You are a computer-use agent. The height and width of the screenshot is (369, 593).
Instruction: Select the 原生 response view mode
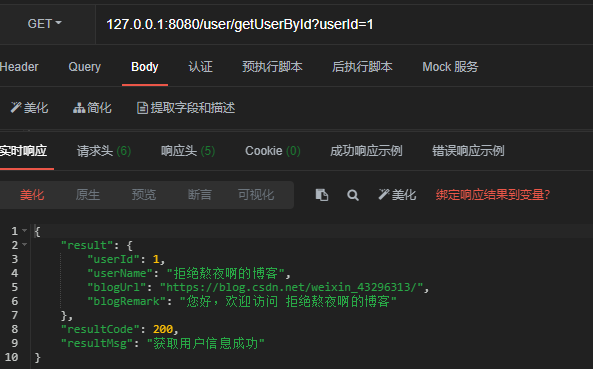pyautogui.click(x=88, y=195)
